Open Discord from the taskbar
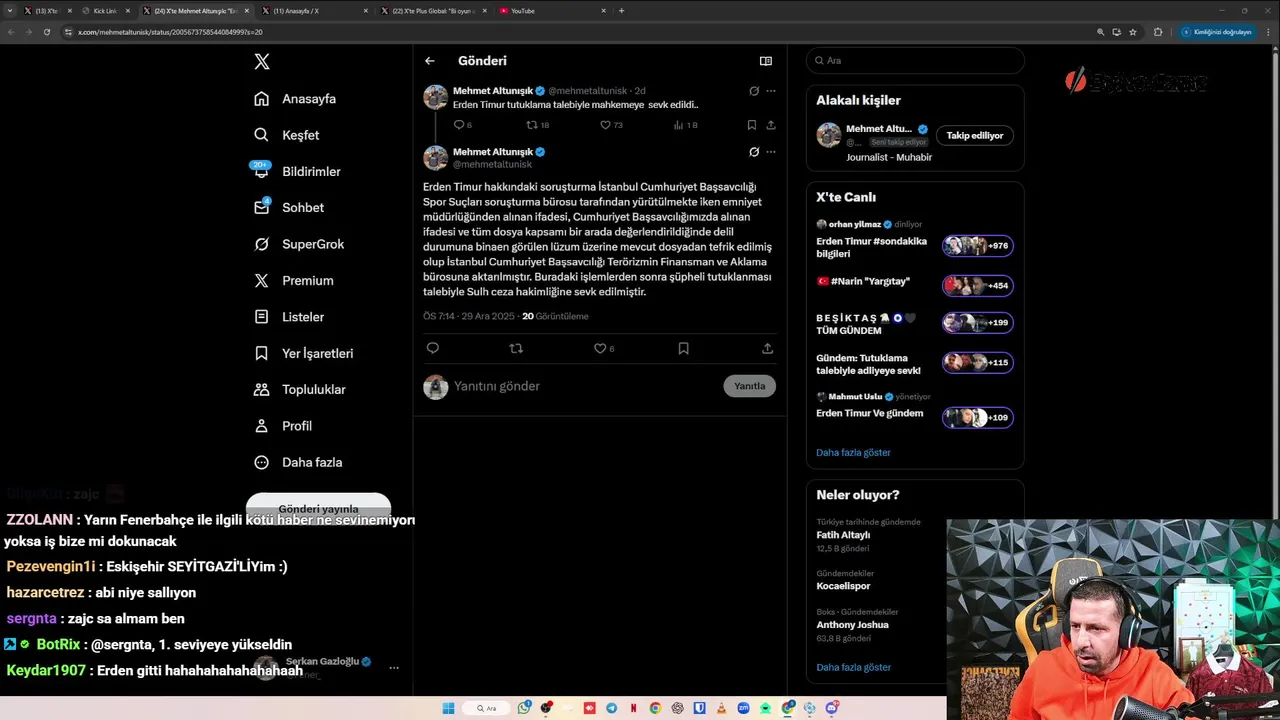This screenshot has height=720, width=1280. coord(832,708)
